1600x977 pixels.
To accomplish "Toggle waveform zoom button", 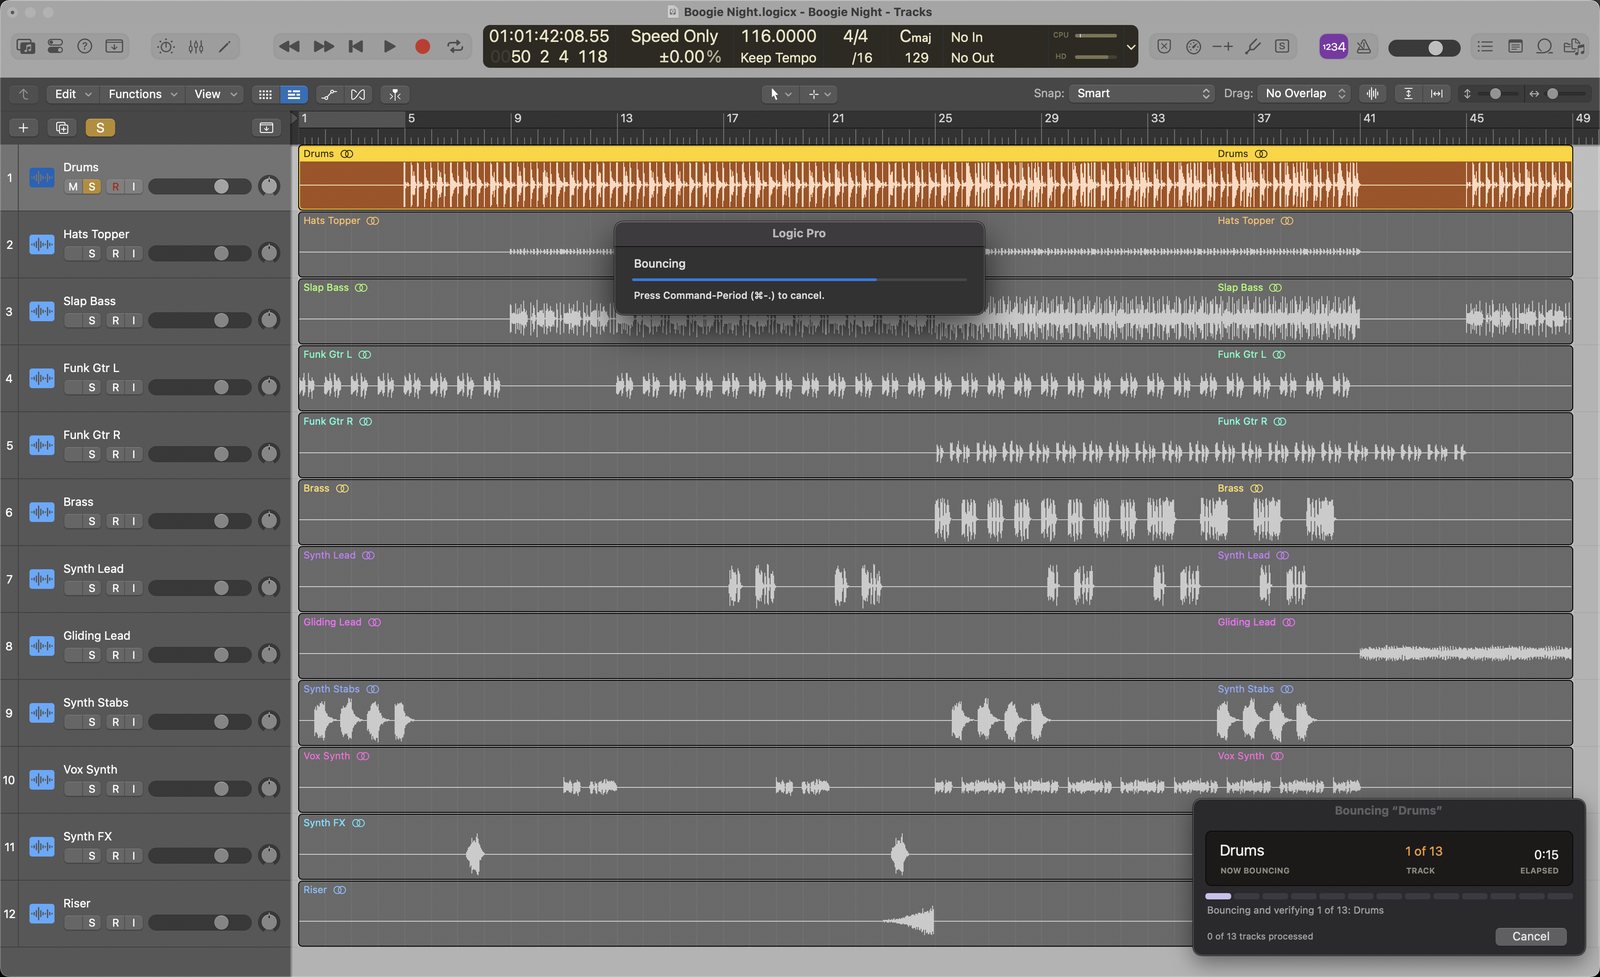I will pos(1373,94).
